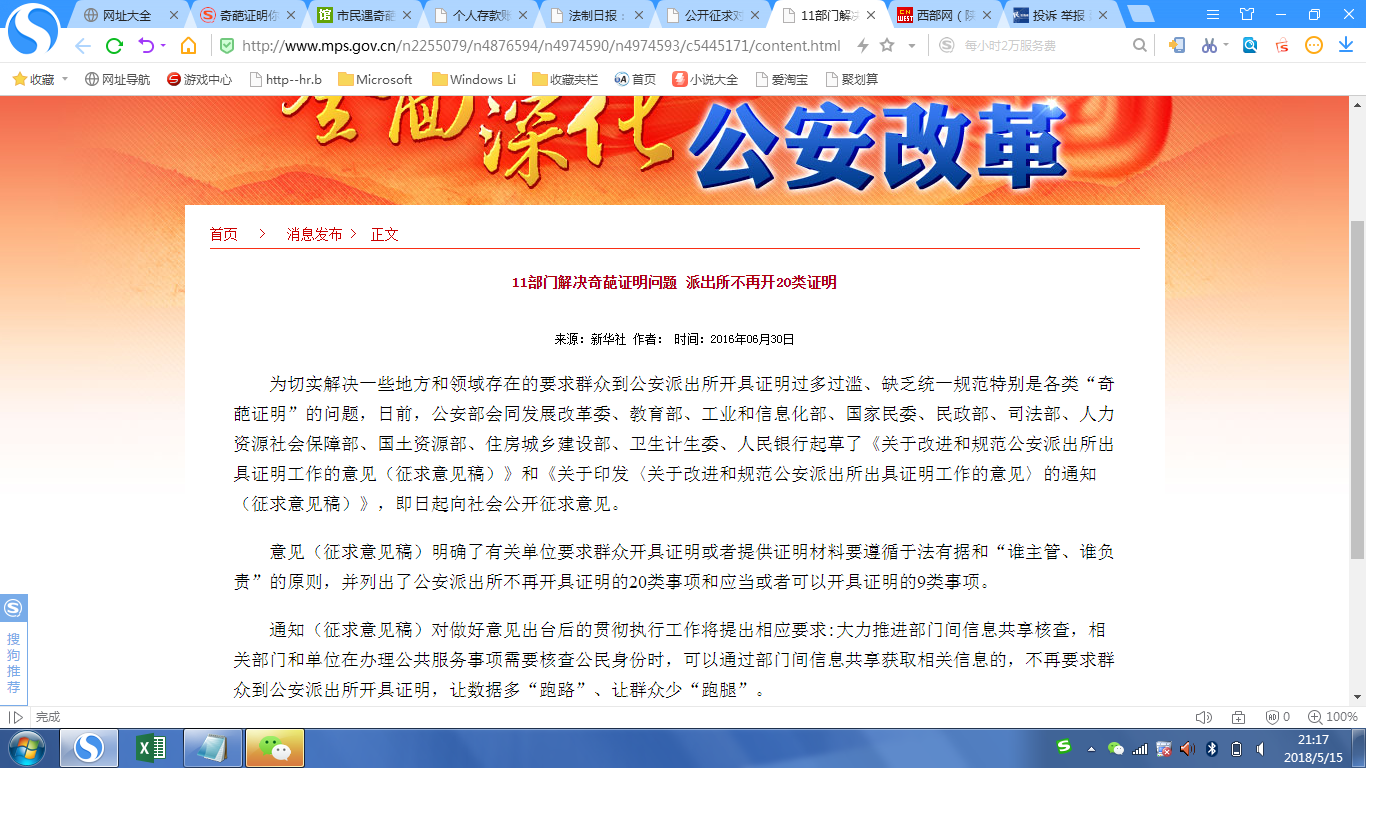The width and height of the screenshot is (1380, 820).
Task: Open the skin changer shirt icon
Action: pos(1246,15)
